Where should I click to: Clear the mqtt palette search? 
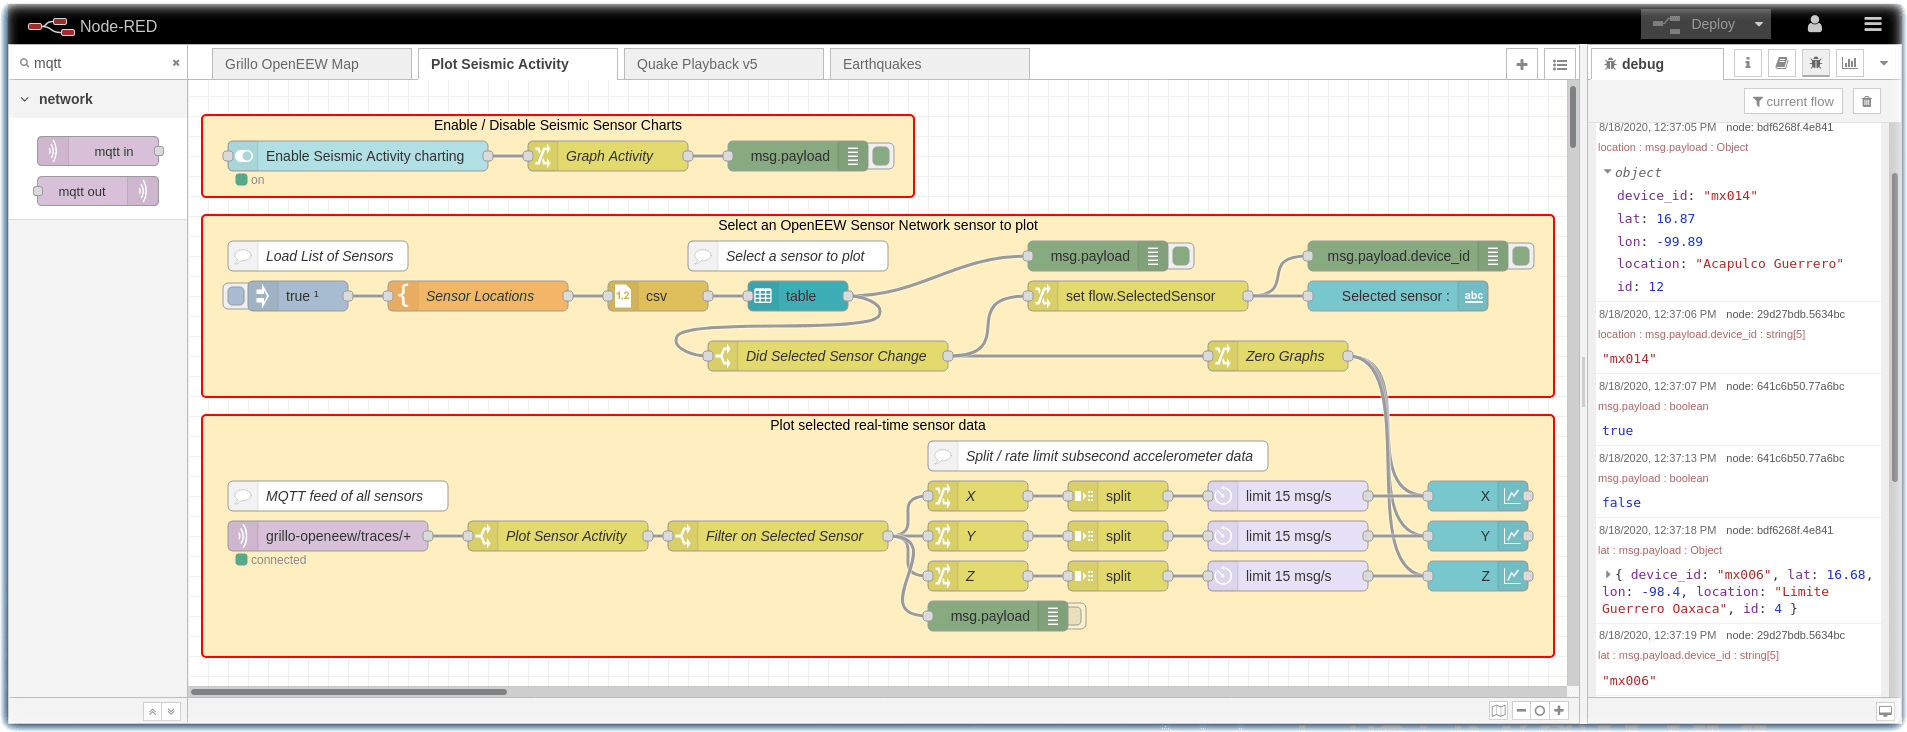(176, 63)
